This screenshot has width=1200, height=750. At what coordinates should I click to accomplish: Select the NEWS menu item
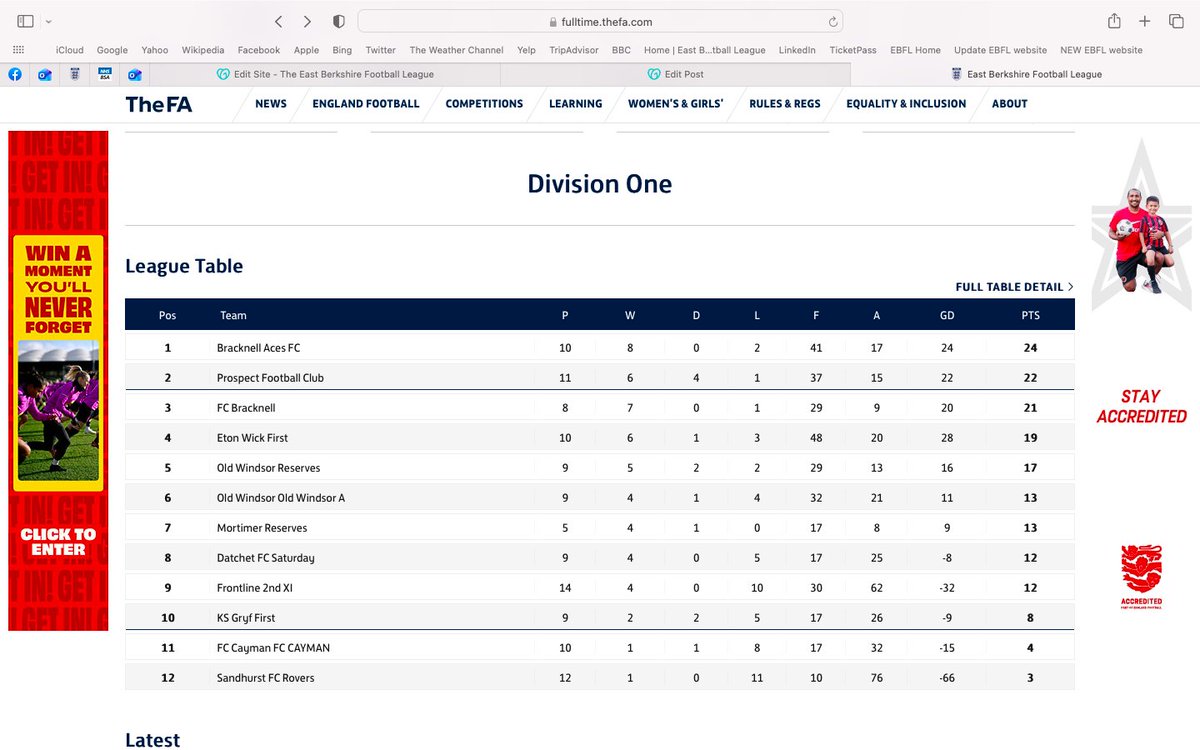point(270,104)
